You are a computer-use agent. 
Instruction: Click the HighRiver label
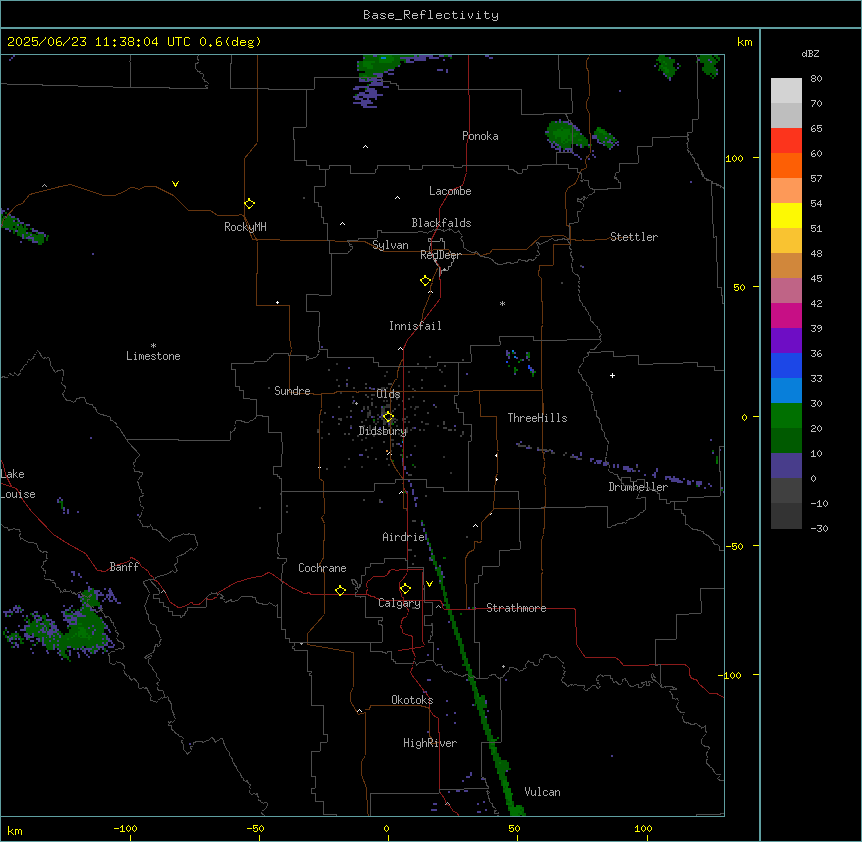pyautogui.click(x=430, y=743)
